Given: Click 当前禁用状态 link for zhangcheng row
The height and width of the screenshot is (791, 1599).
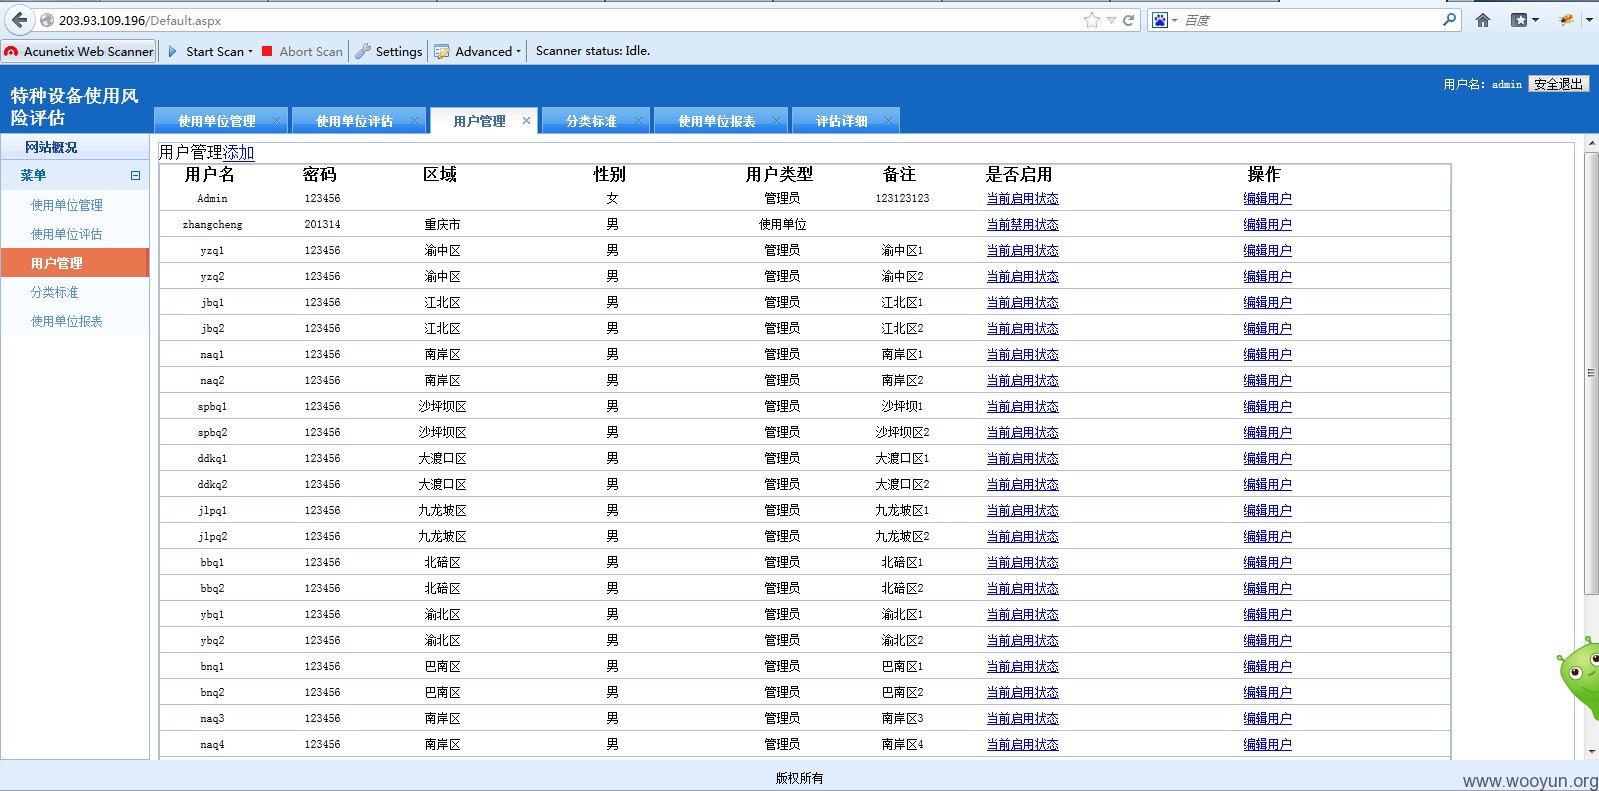Looking at the screenshot, I should click(x=1022, y=225).
